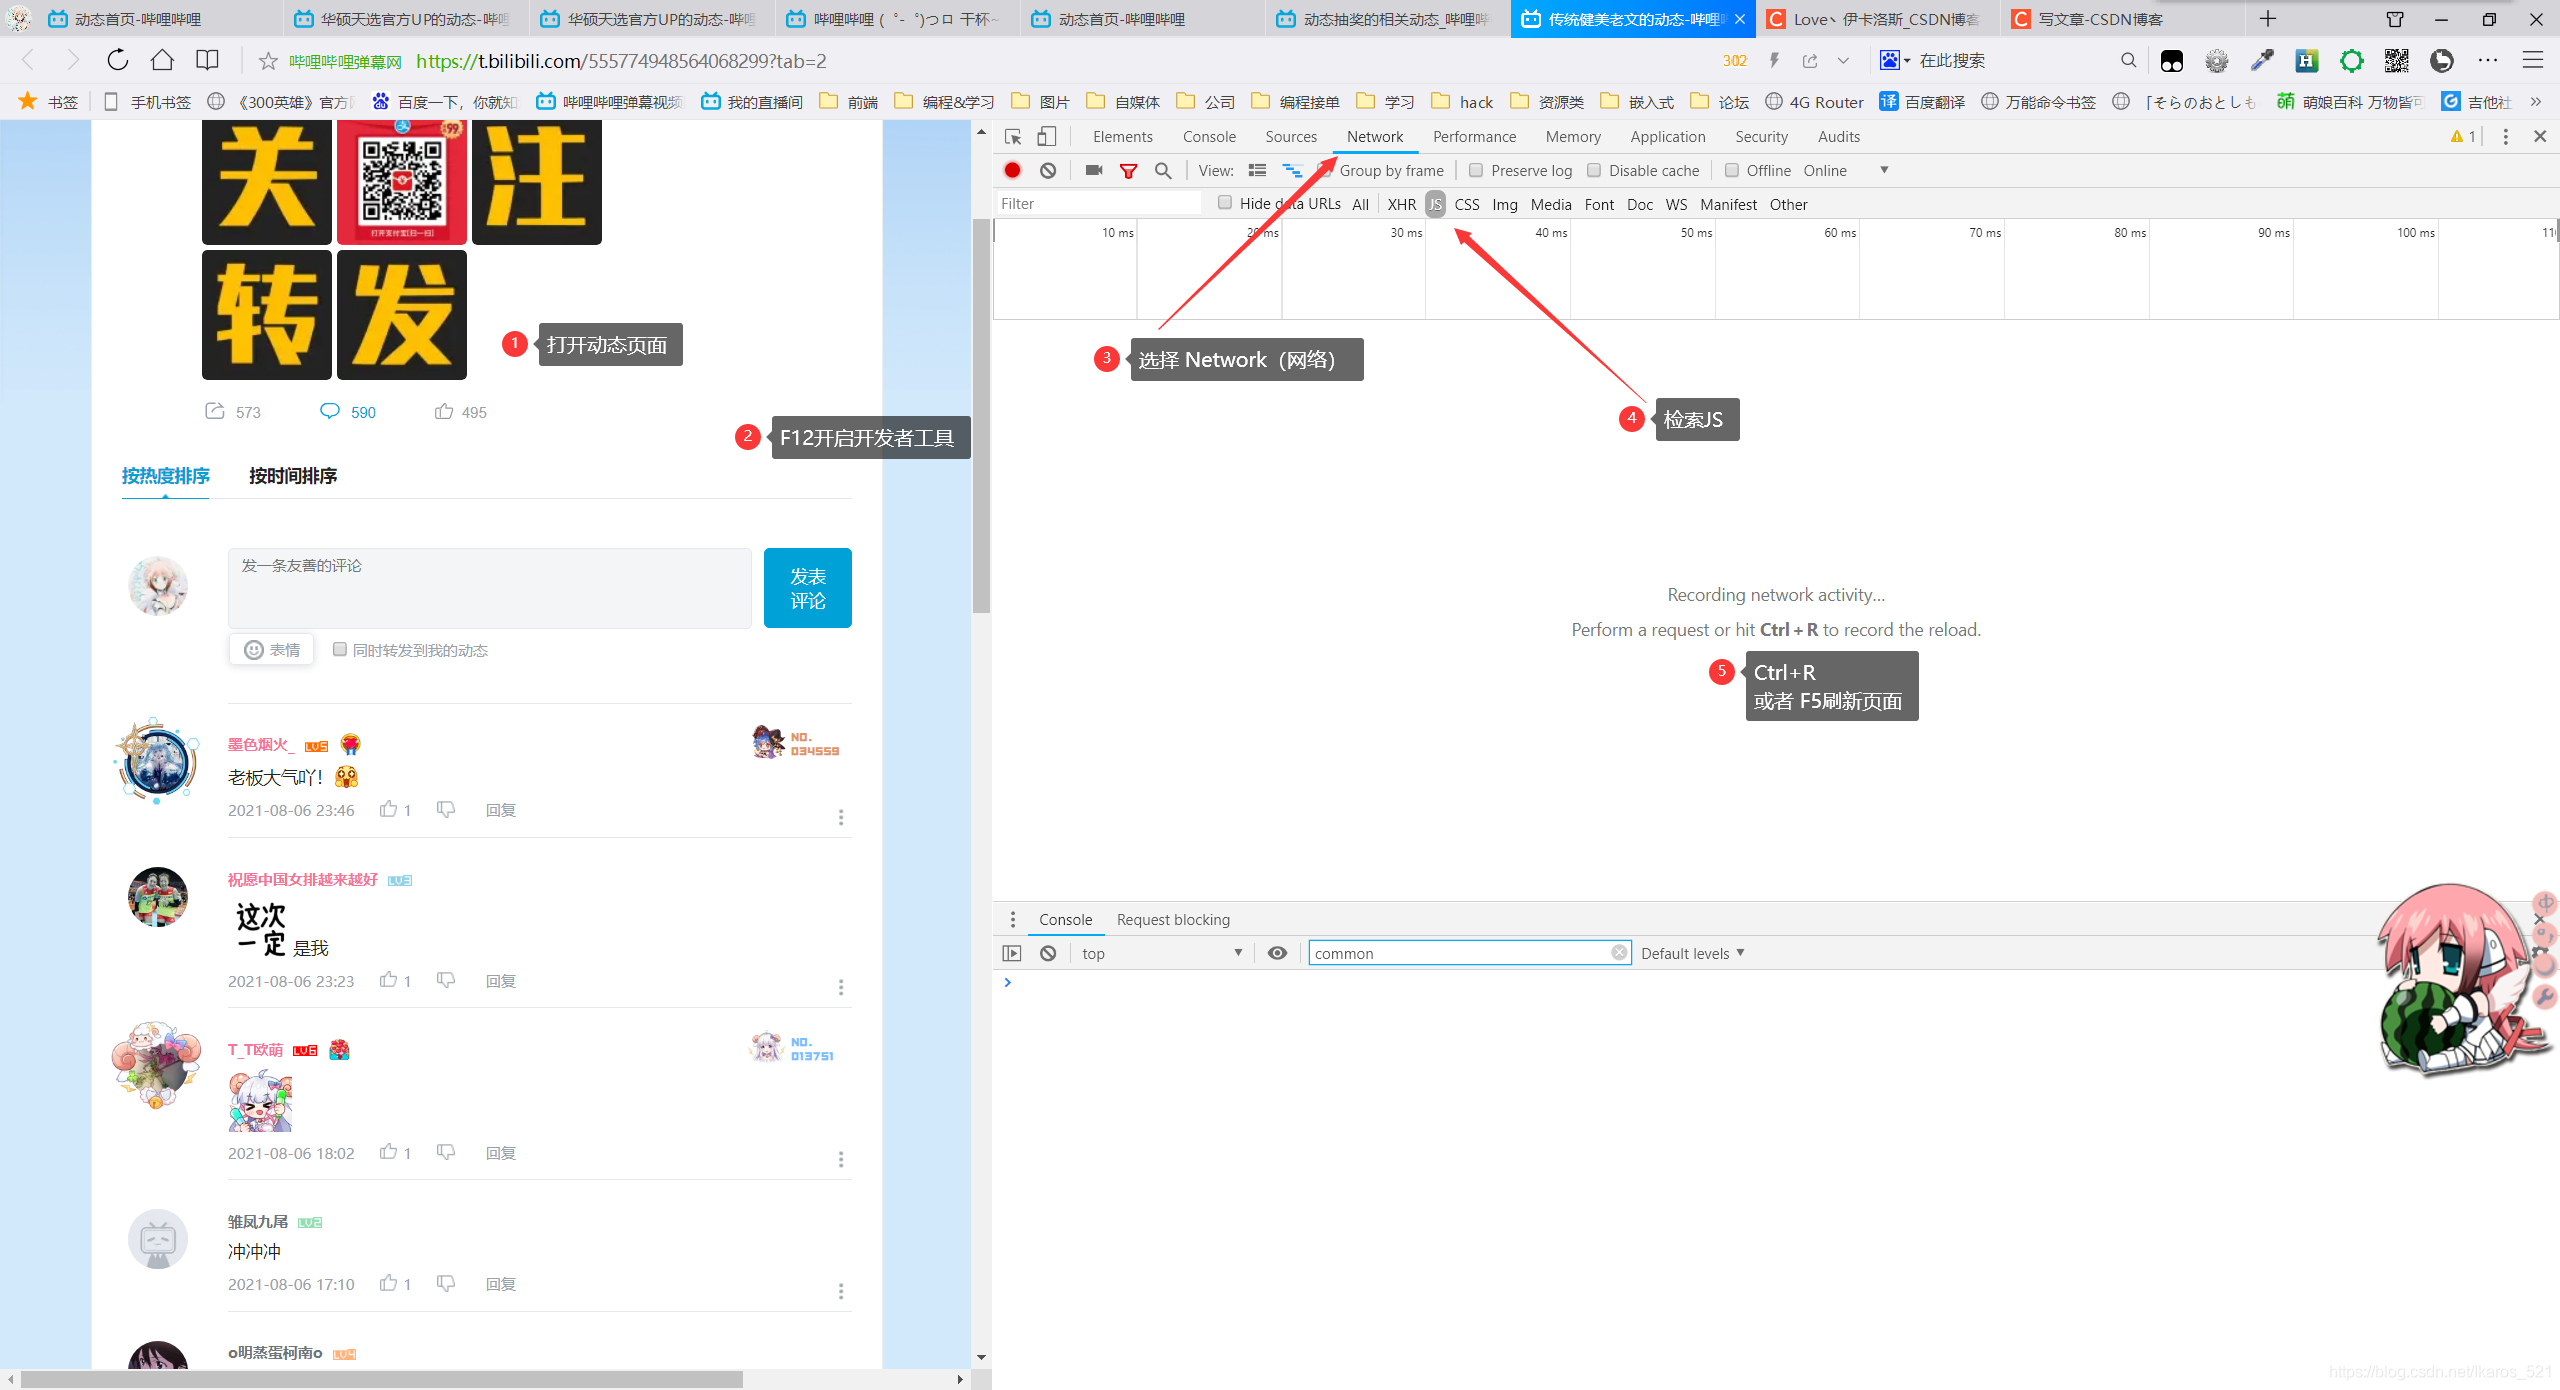Open the Request blocking drawer tab
Image resolution: width=2560 pixels, height=1390 pixels.
pyautogui.click(x=1173, y=920)
